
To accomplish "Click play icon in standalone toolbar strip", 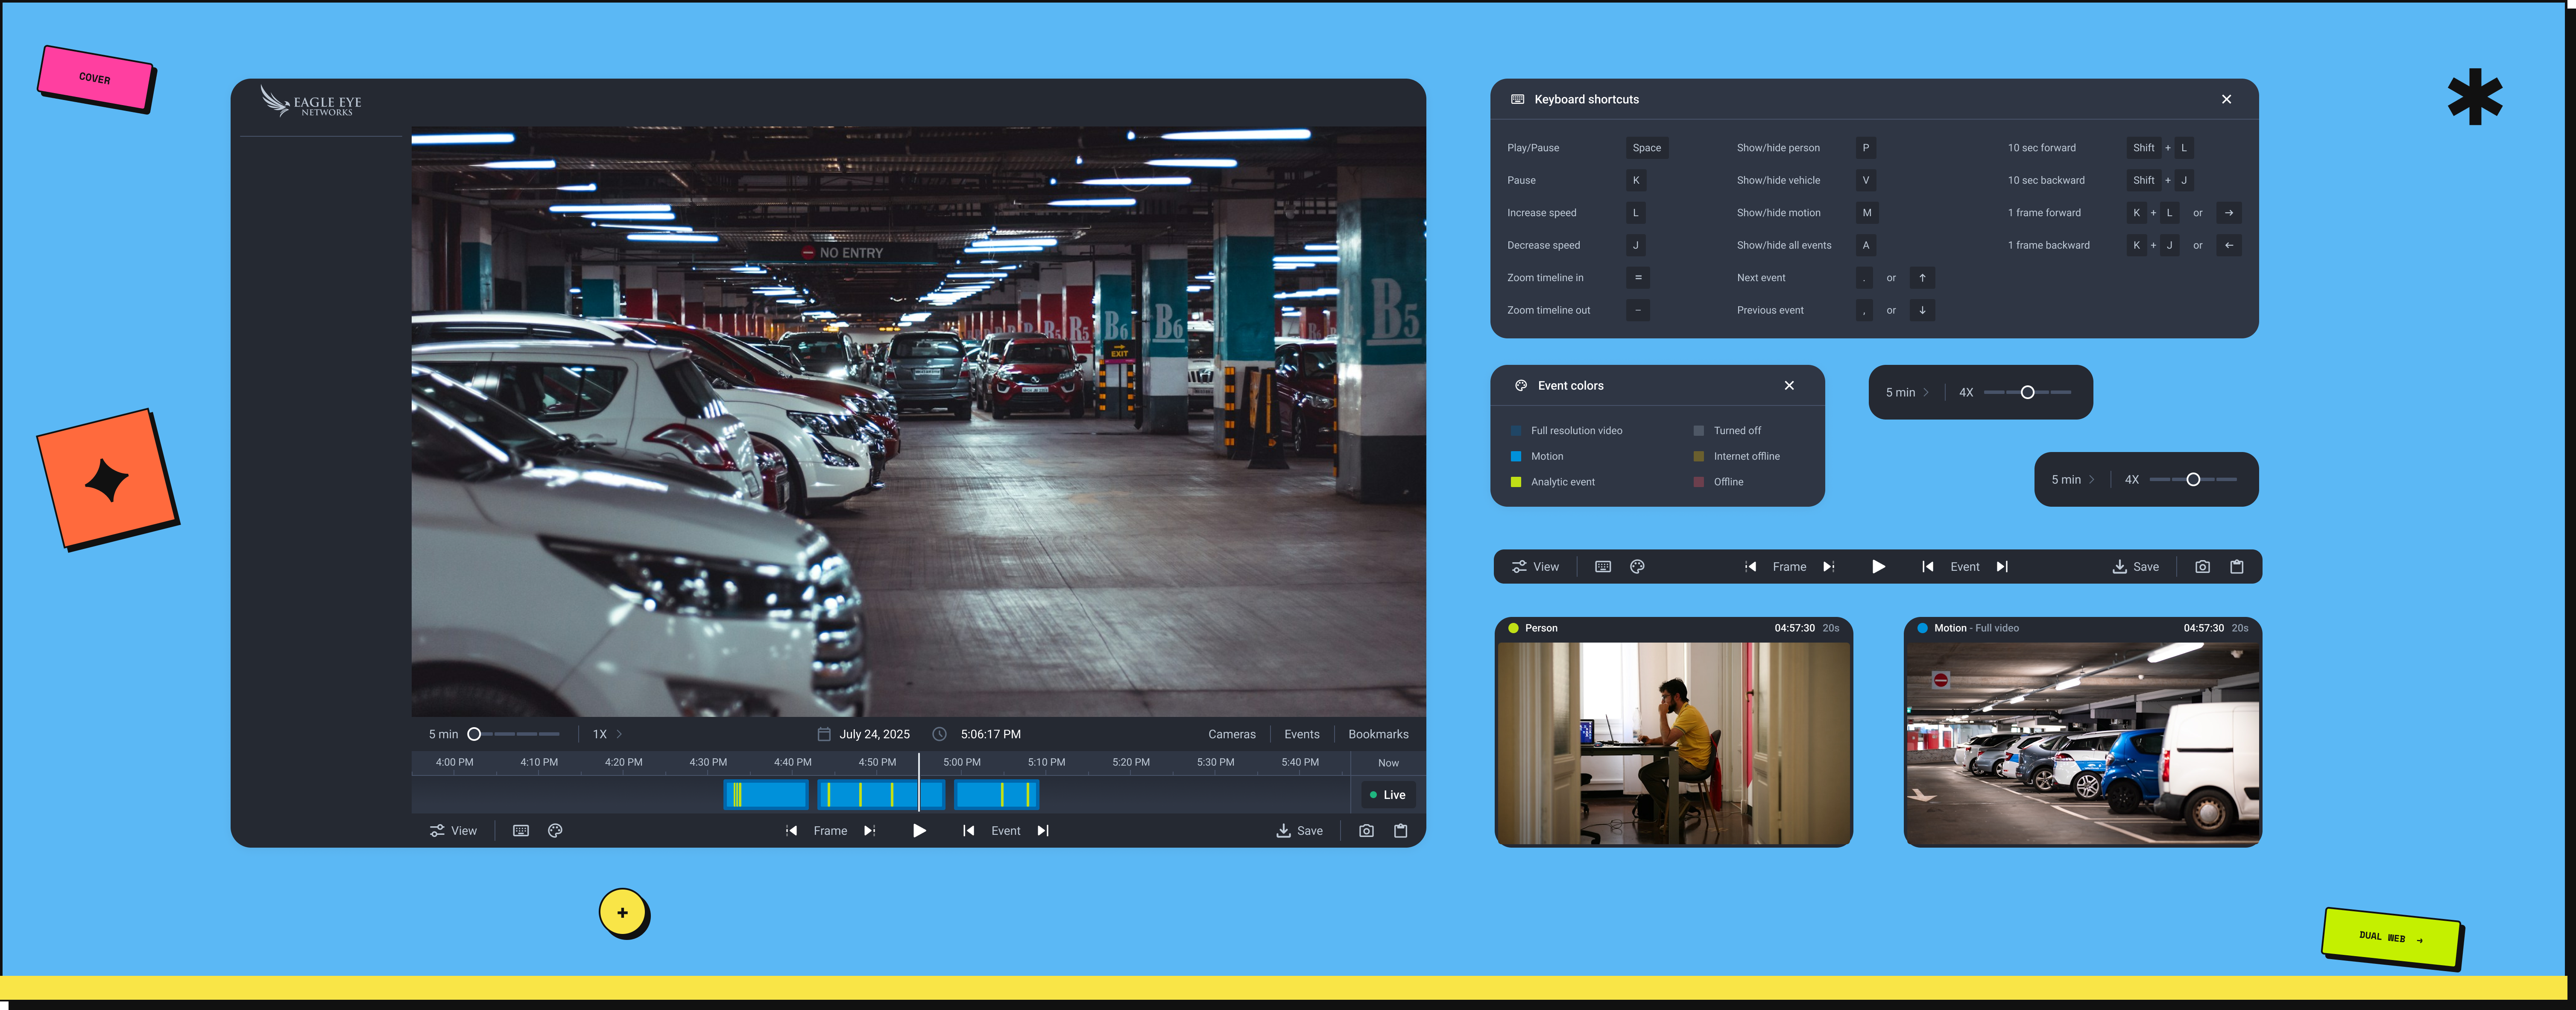I will [x=1878, y=567].
